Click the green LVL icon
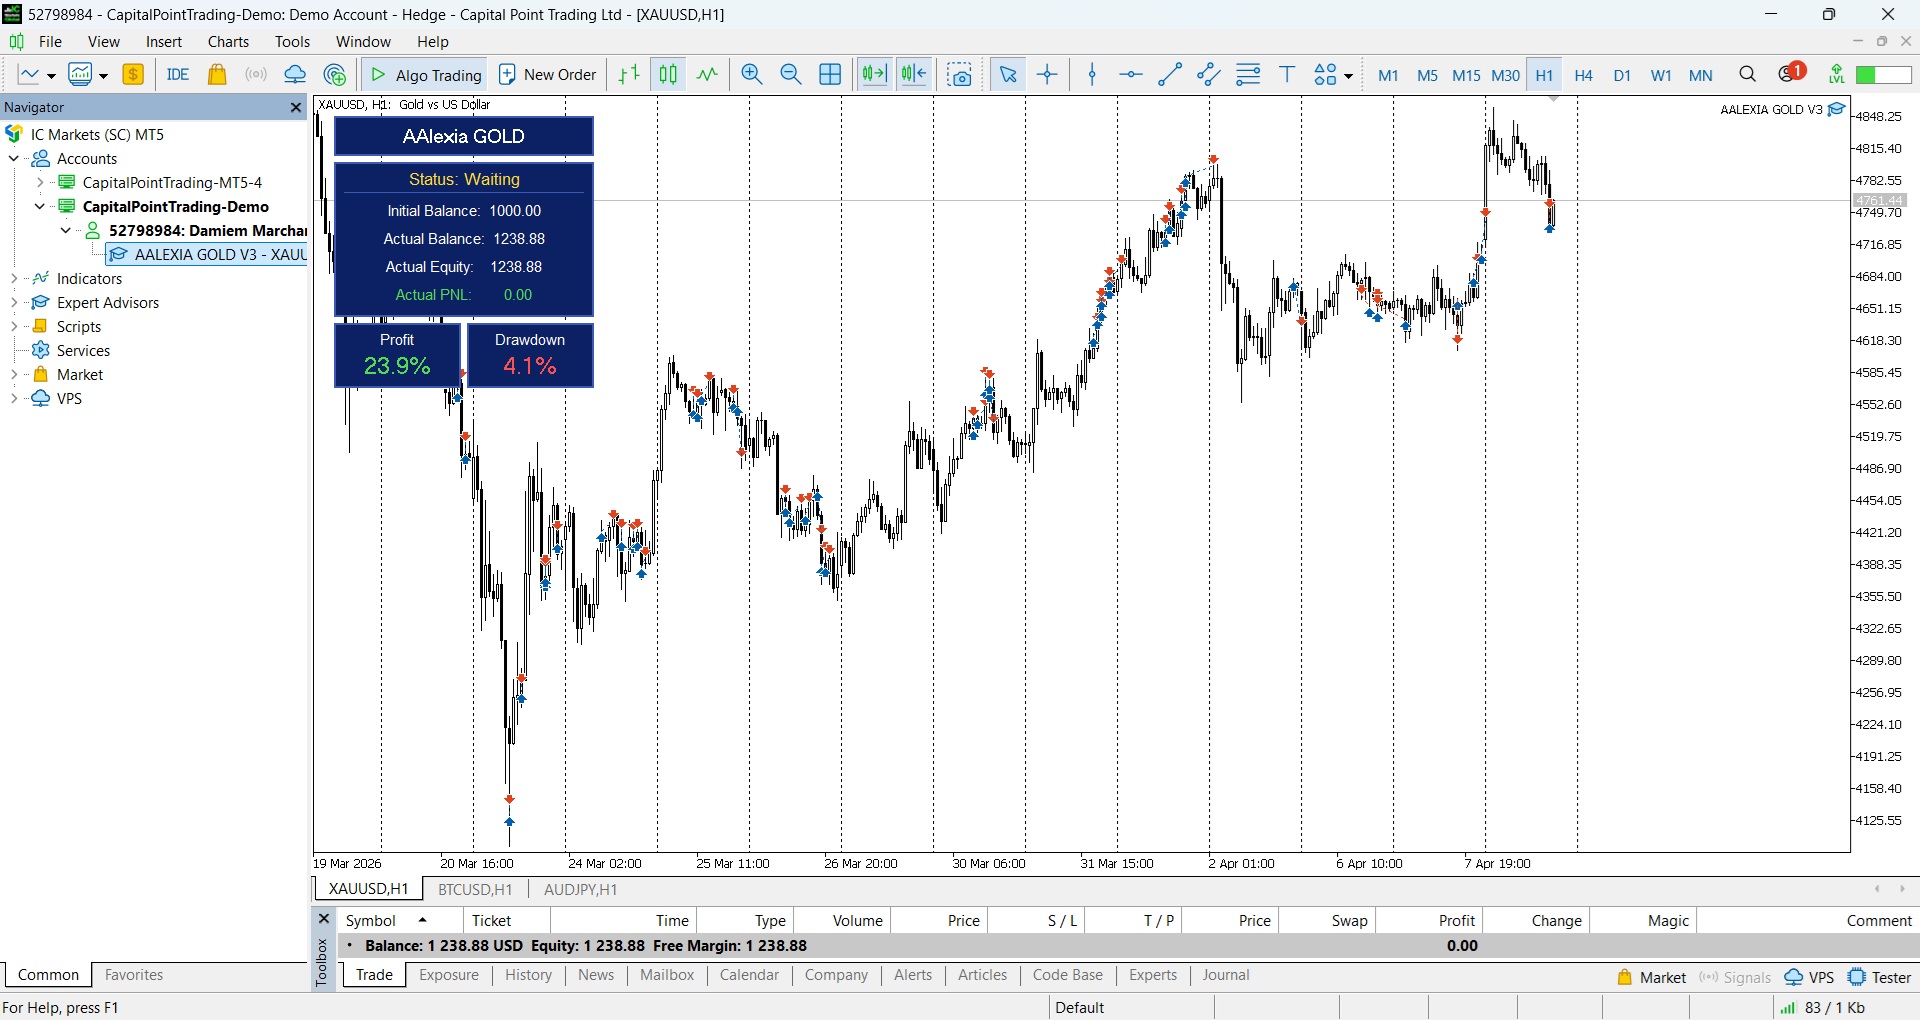 point(1837,75)
